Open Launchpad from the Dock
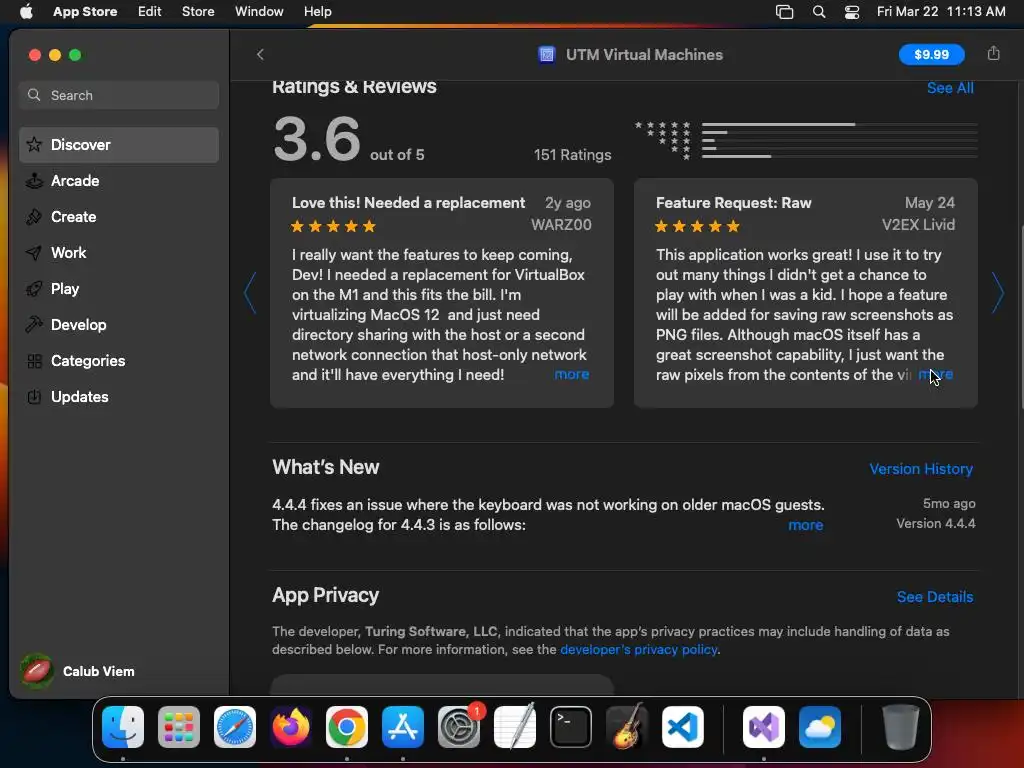Image resolution: width=1024 pixels, height=768 pixels. click(x=178, y=727)
